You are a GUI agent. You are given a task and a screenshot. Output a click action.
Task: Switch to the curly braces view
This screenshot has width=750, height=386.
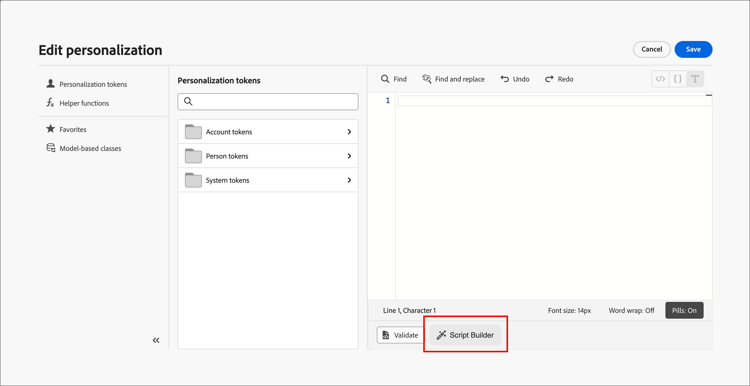pos(678,79)
